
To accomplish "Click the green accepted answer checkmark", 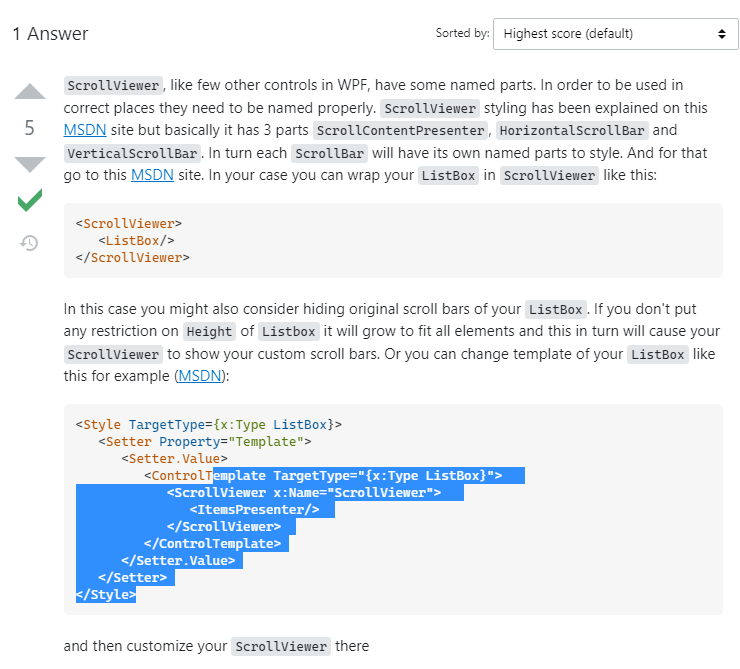I will 30,201.
